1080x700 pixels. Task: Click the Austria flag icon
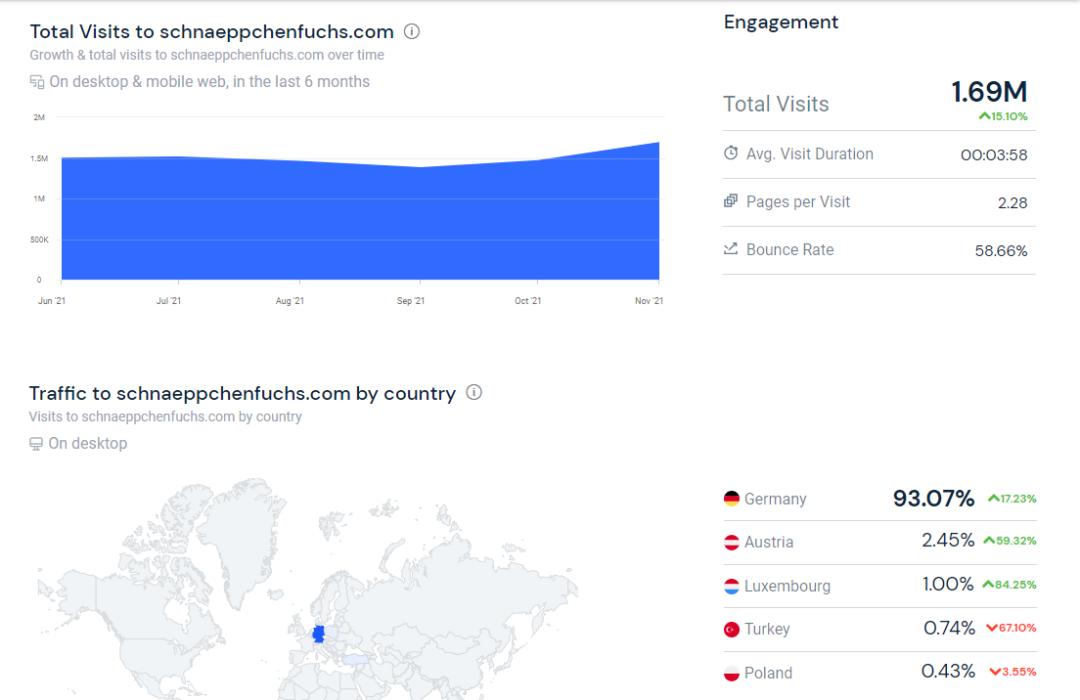[x=732, y=542]
